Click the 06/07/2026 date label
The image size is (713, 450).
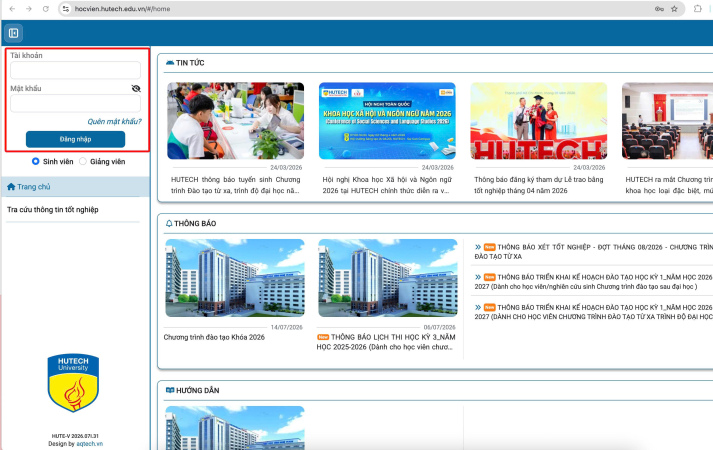439,327
